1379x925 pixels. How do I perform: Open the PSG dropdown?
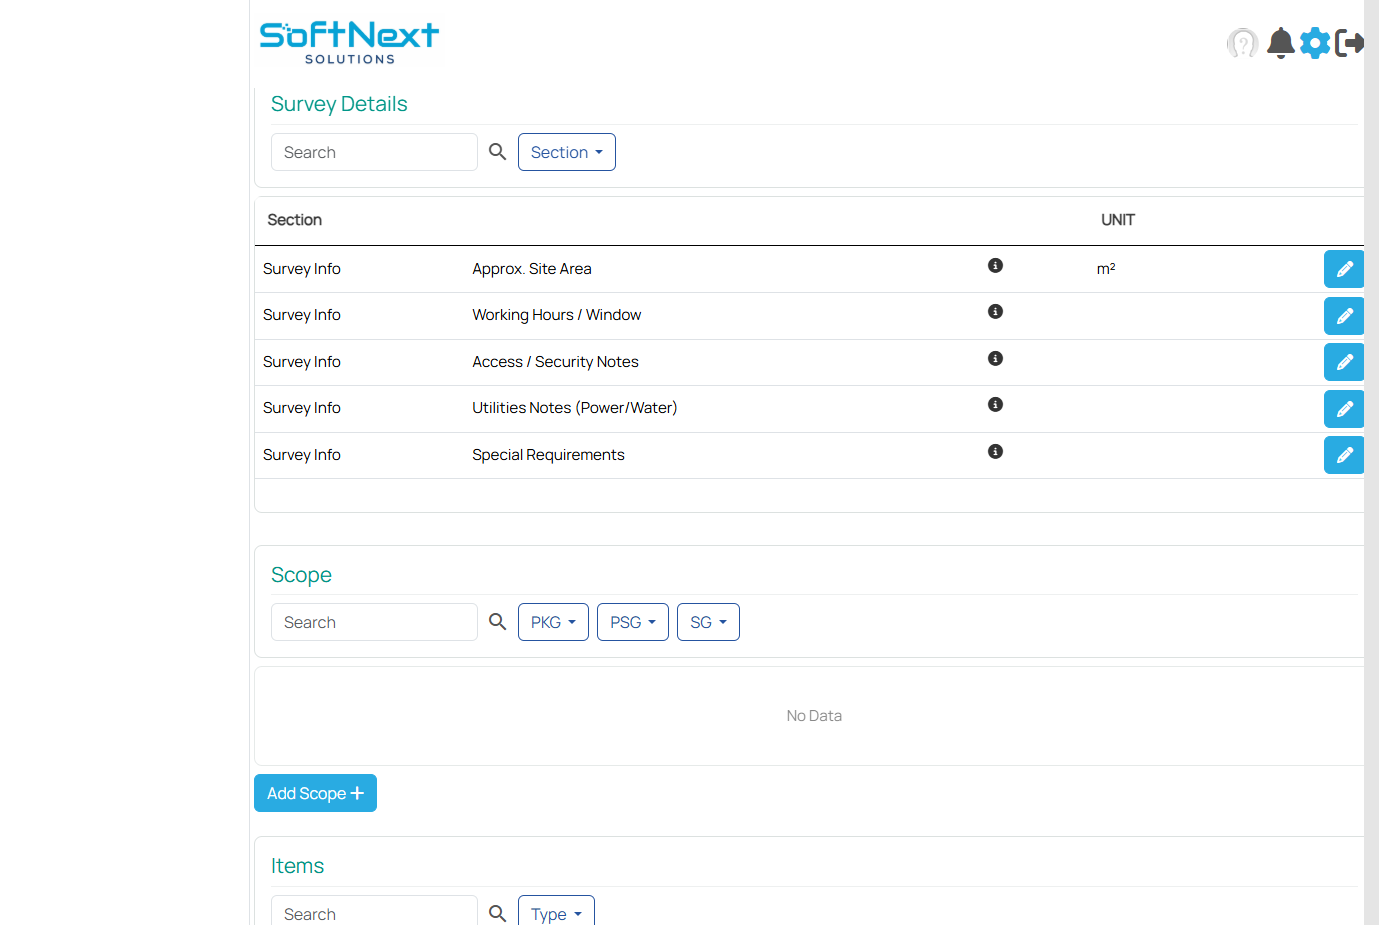[632, 621]
